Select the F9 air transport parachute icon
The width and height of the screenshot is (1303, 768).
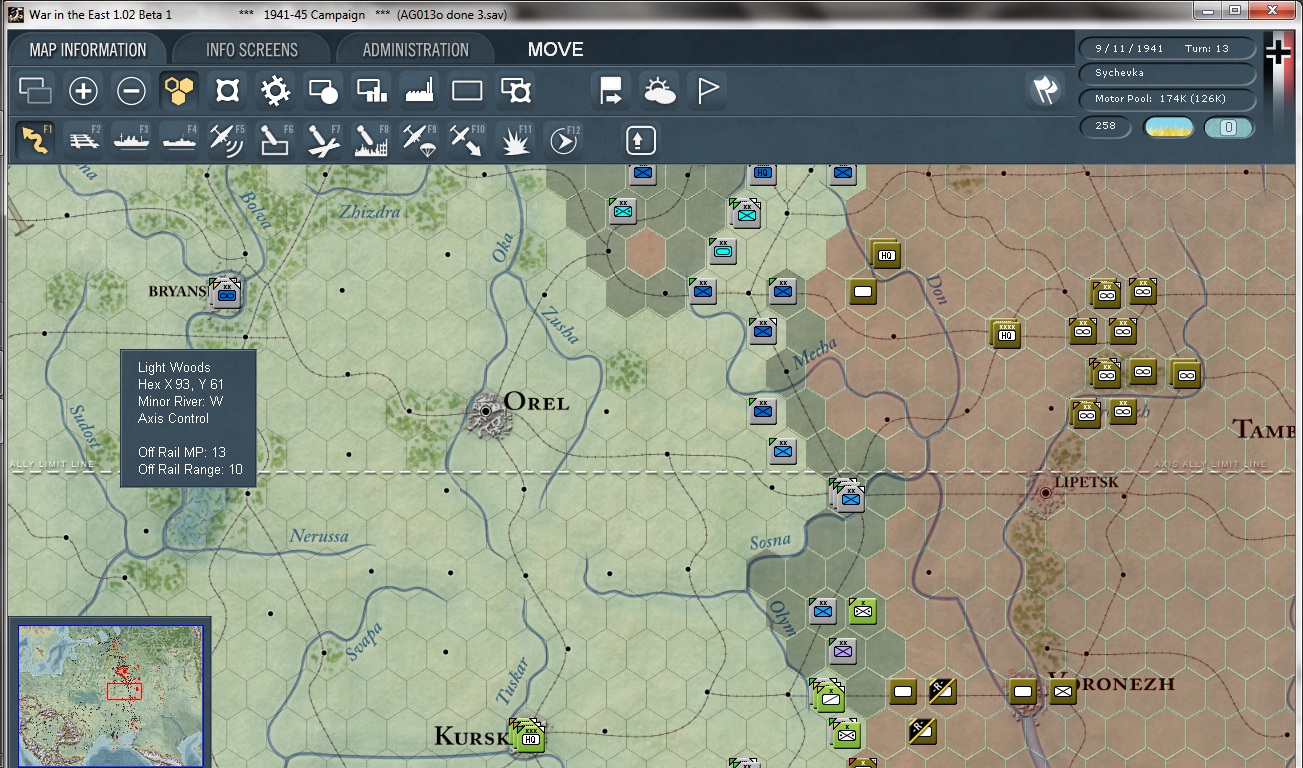[x=419, y=140]
